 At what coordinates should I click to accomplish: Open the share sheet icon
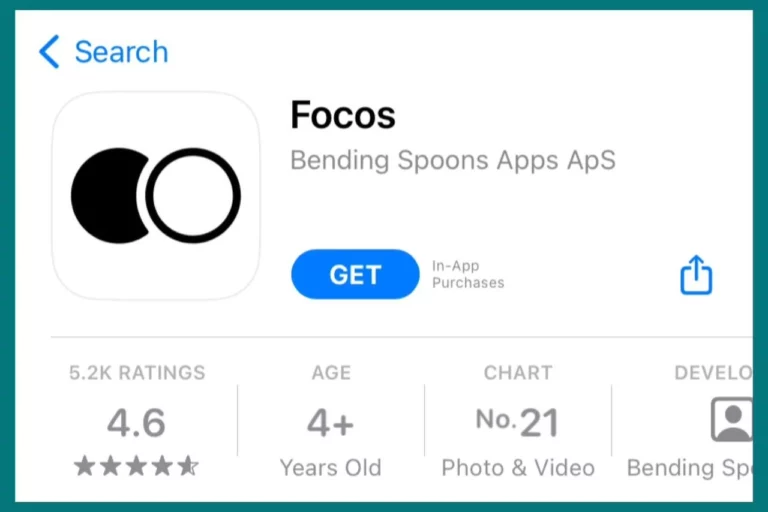click(696, 274)
